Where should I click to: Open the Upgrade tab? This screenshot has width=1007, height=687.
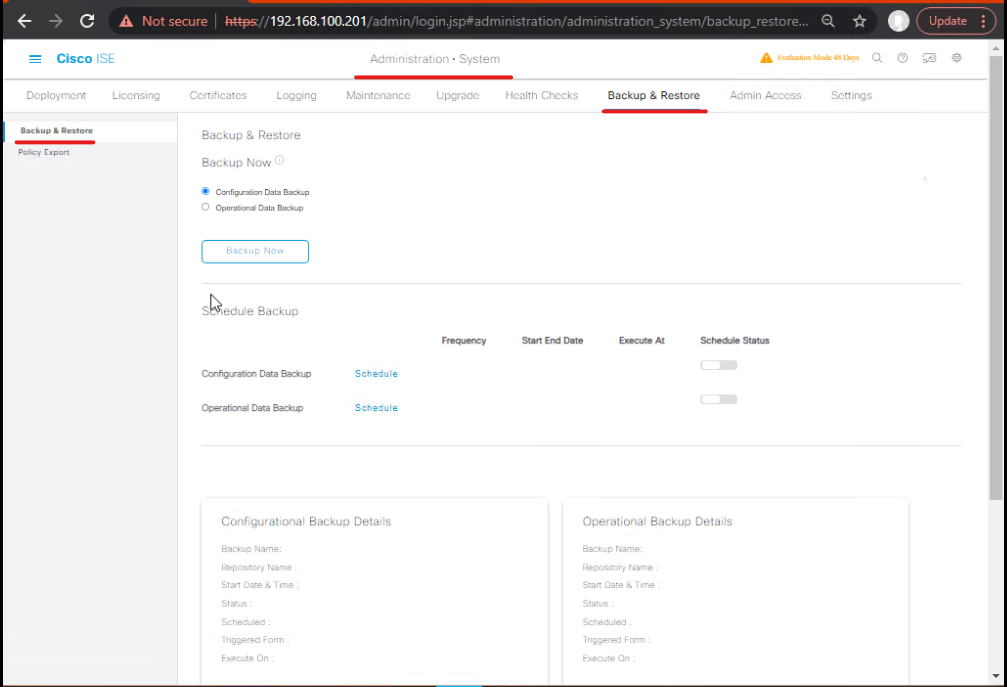point(458,95)
